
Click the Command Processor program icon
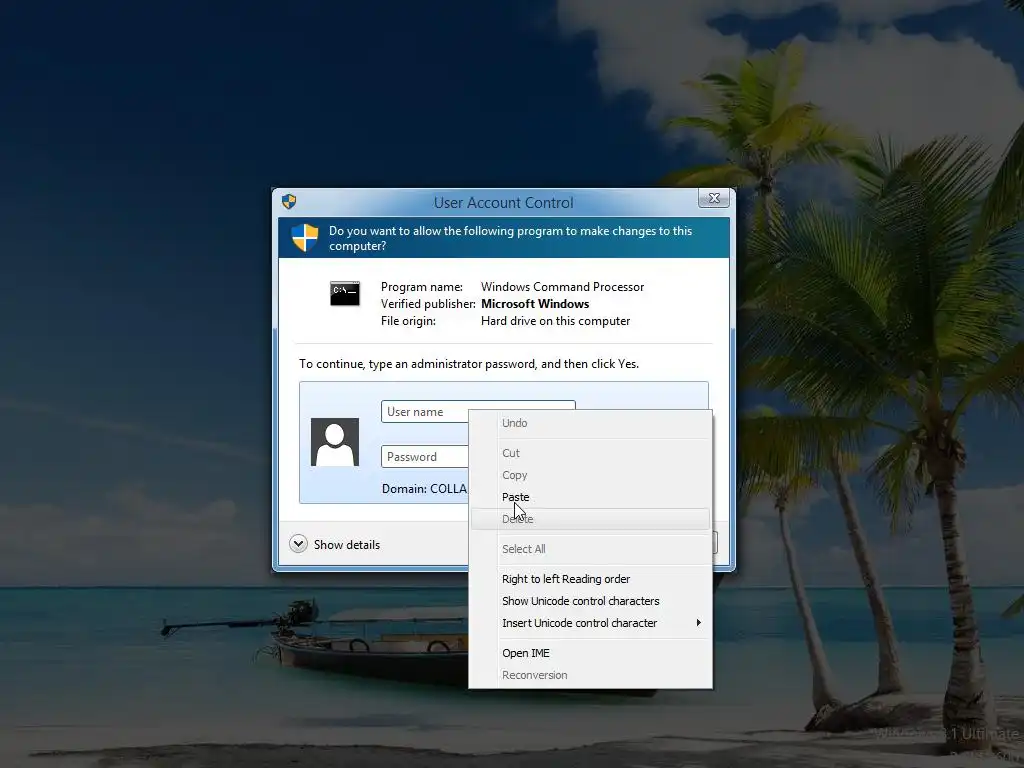[x=345, y=293]
